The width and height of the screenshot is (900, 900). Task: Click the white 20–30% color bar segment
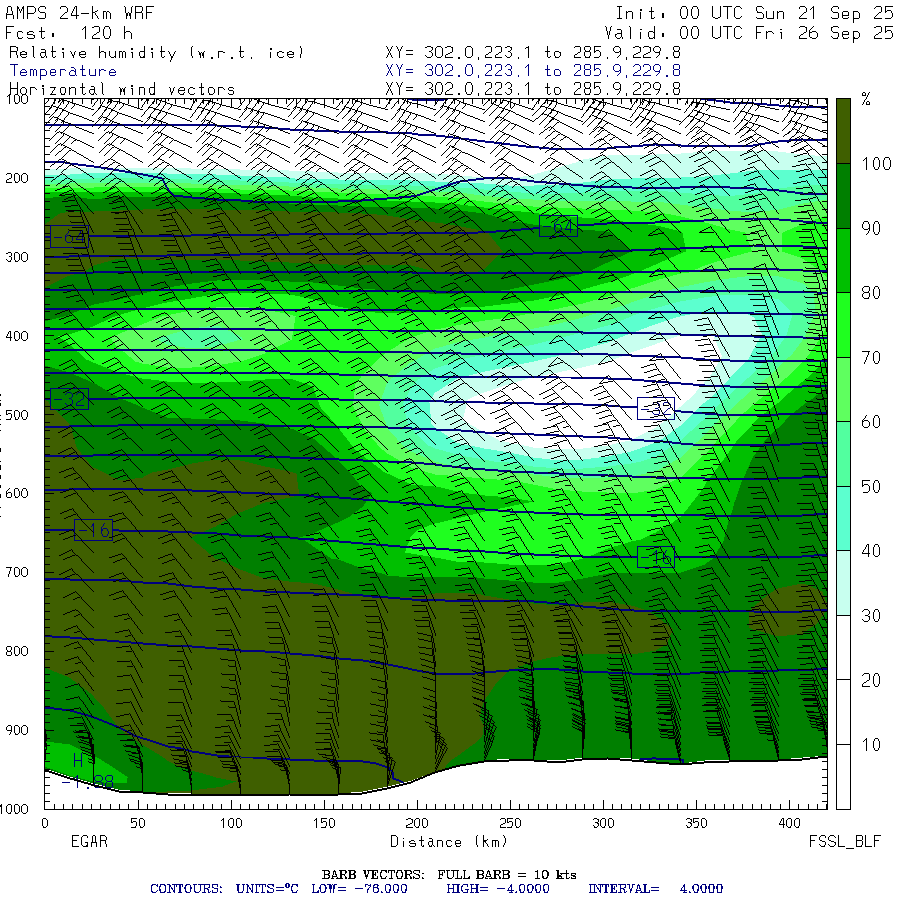[843, 648]
